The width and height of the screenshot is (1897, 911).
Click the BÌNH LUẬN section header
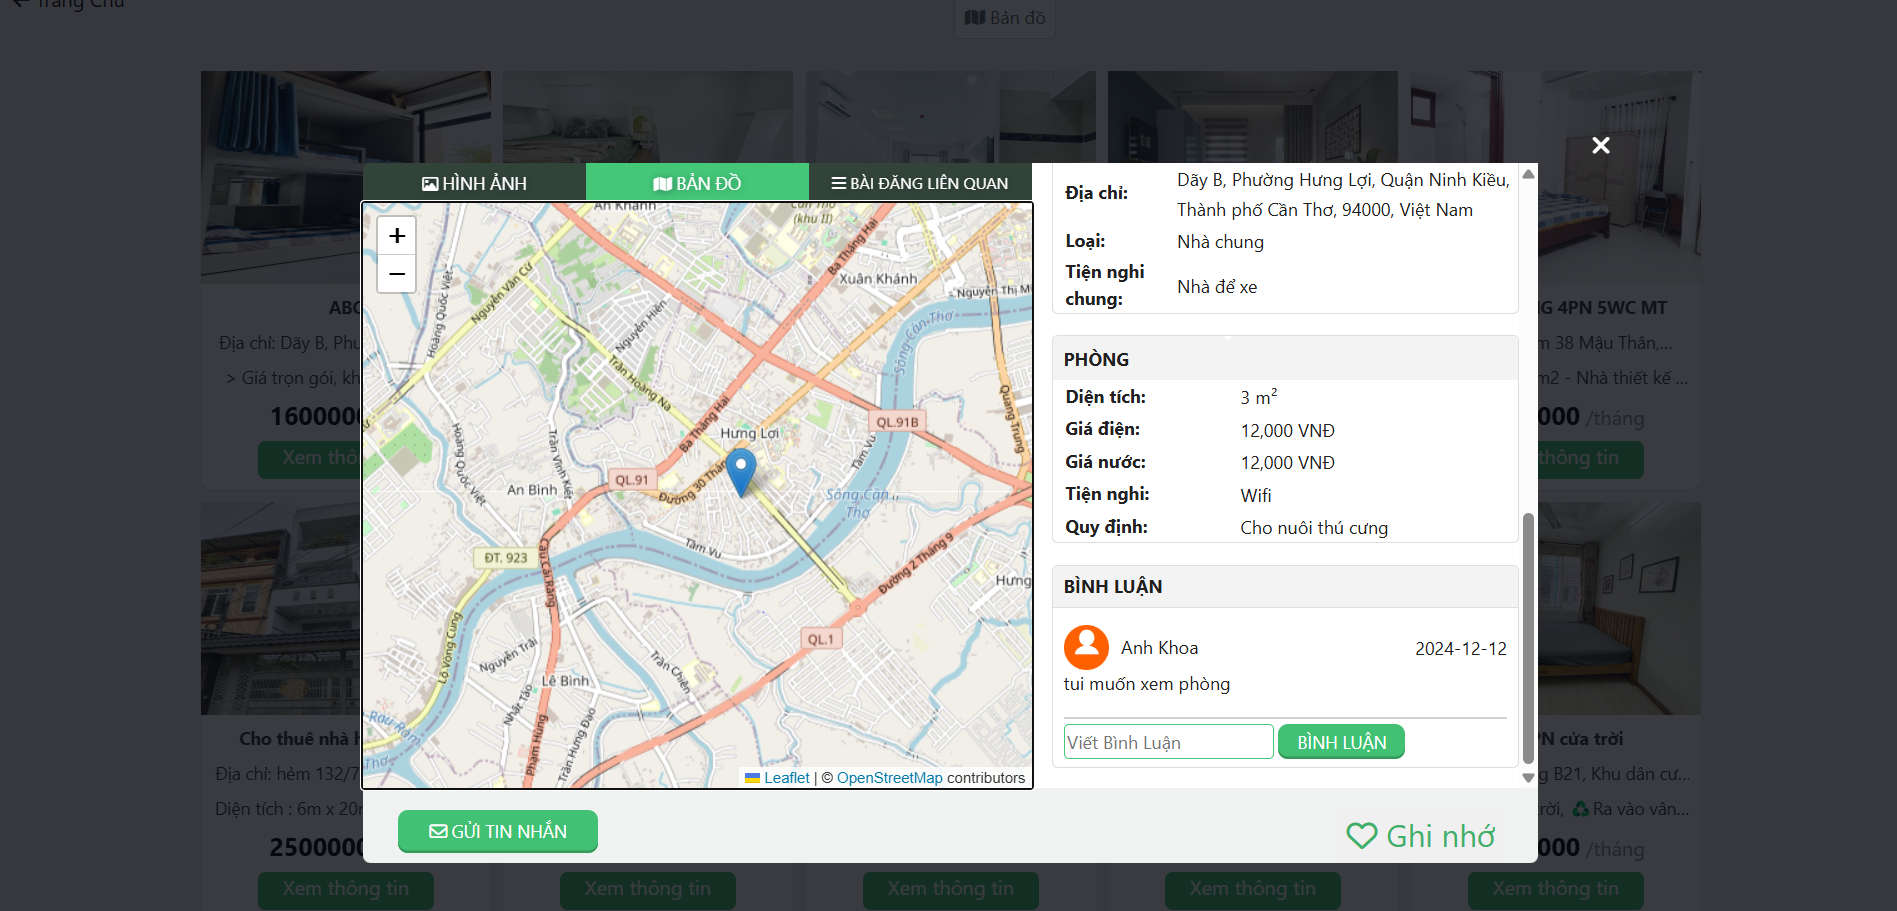[1285, 587]
